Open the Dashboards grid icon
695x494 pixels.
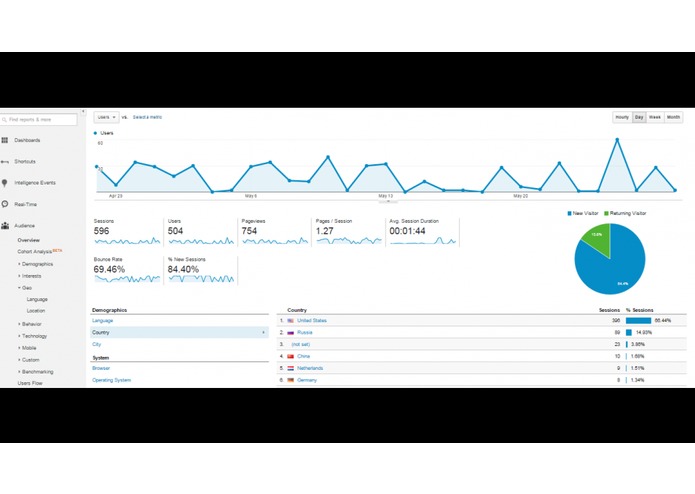[x=5, y=140]
